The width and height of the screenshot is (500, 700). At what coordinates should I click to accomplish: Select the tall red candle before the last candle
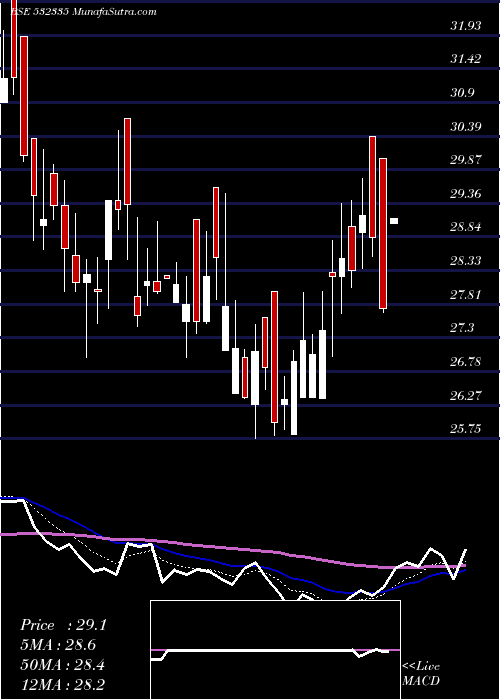[x=383, y=233]
